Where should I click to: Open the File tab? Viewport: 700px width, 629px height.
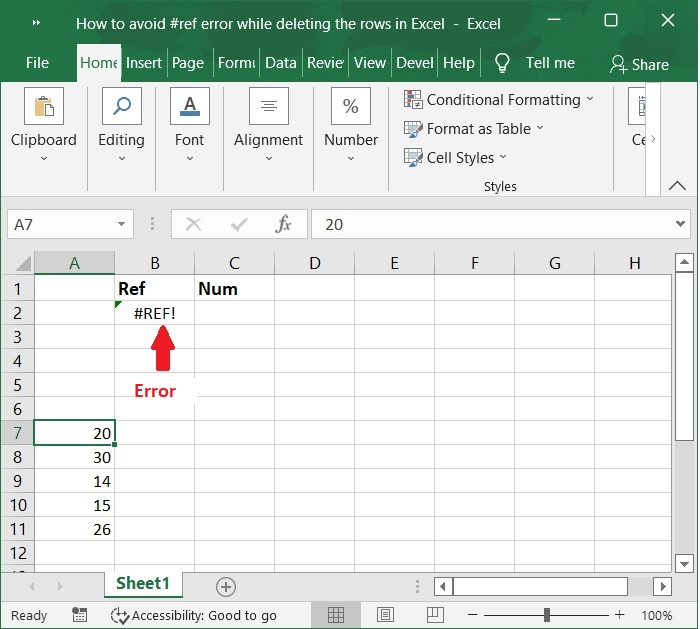tap(37, 63)
